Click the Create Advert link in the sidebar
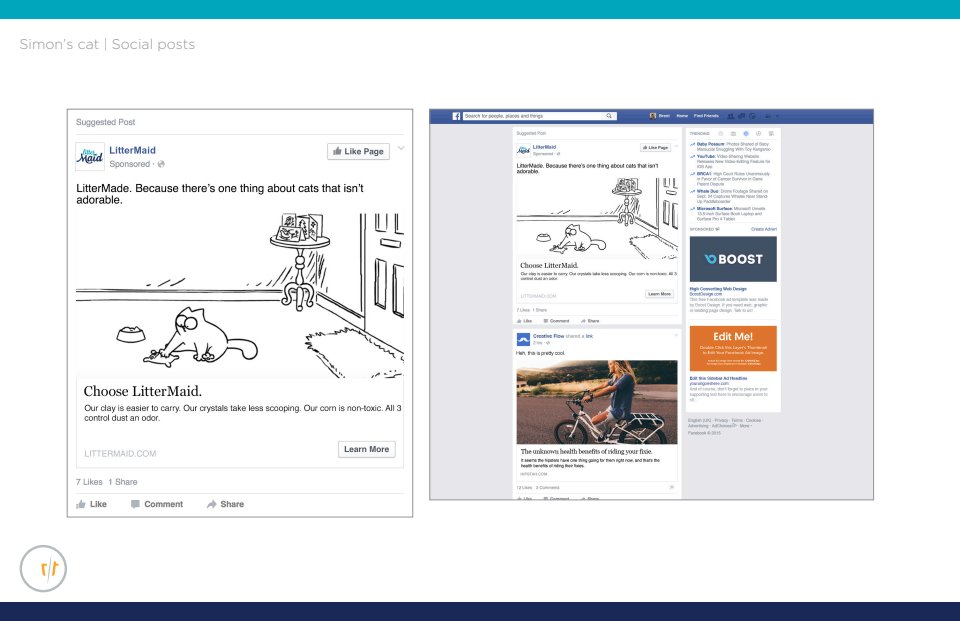The width and height of the screenshot is (960, 621). tap(764, 229)
